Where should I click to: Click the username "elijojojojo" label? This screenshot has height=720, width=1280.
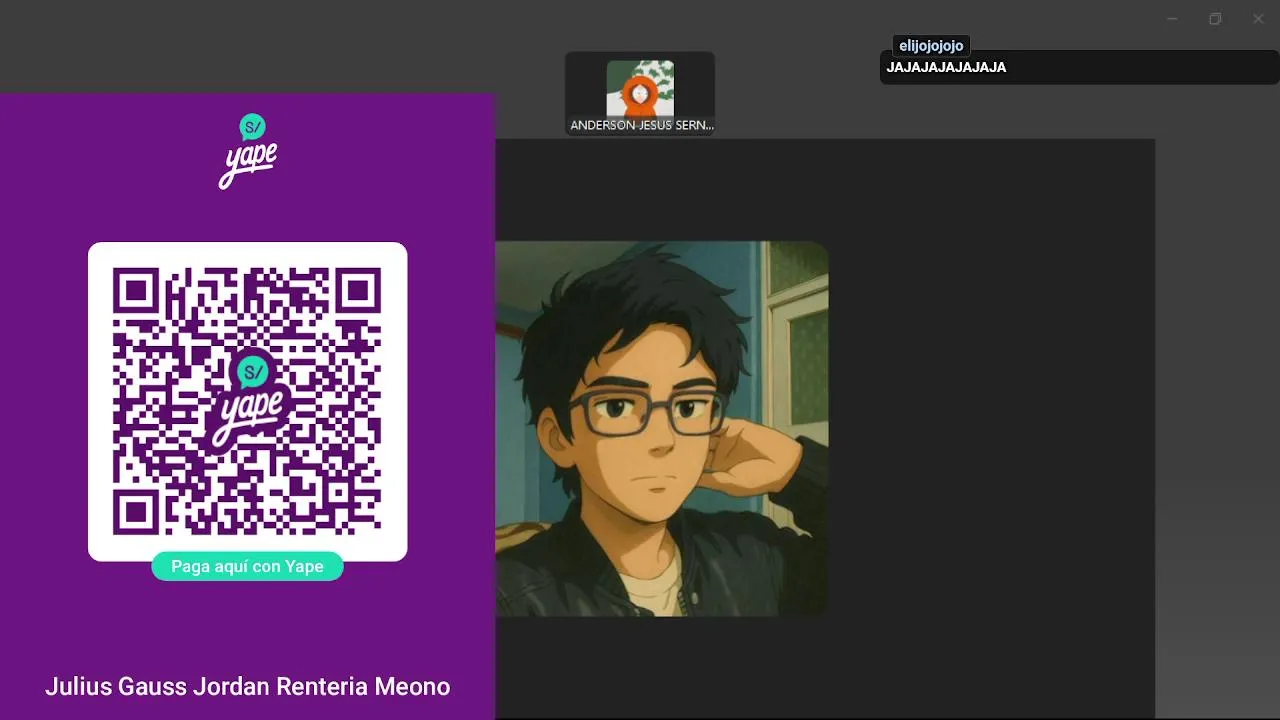(931, 46)
